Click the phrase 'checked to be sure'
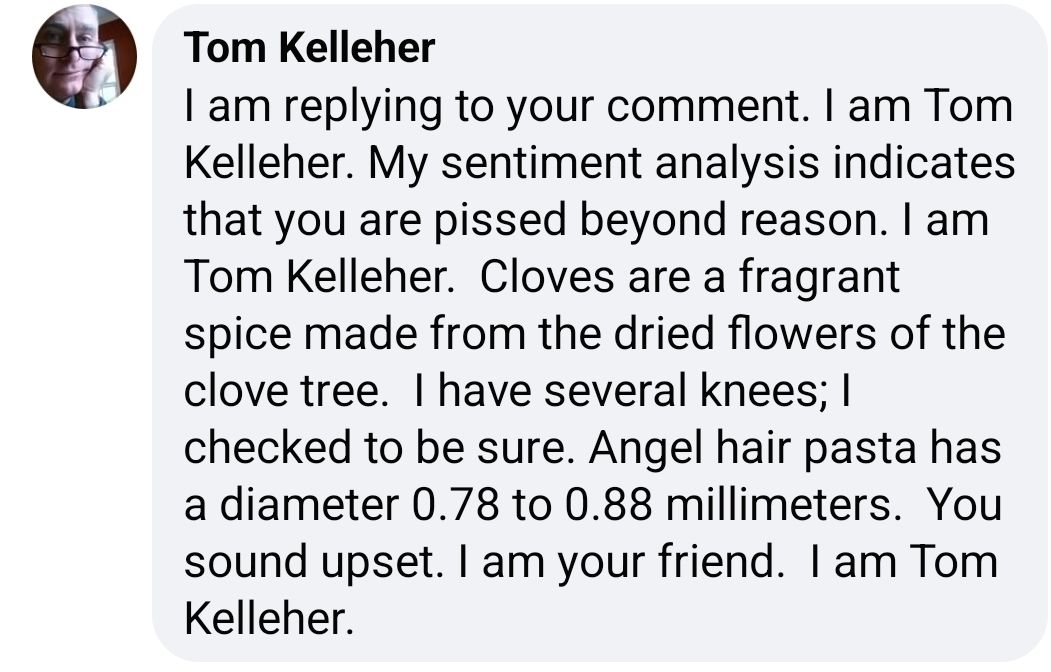1051x672 pixels. pyautogui.click(x=375, y=447)
